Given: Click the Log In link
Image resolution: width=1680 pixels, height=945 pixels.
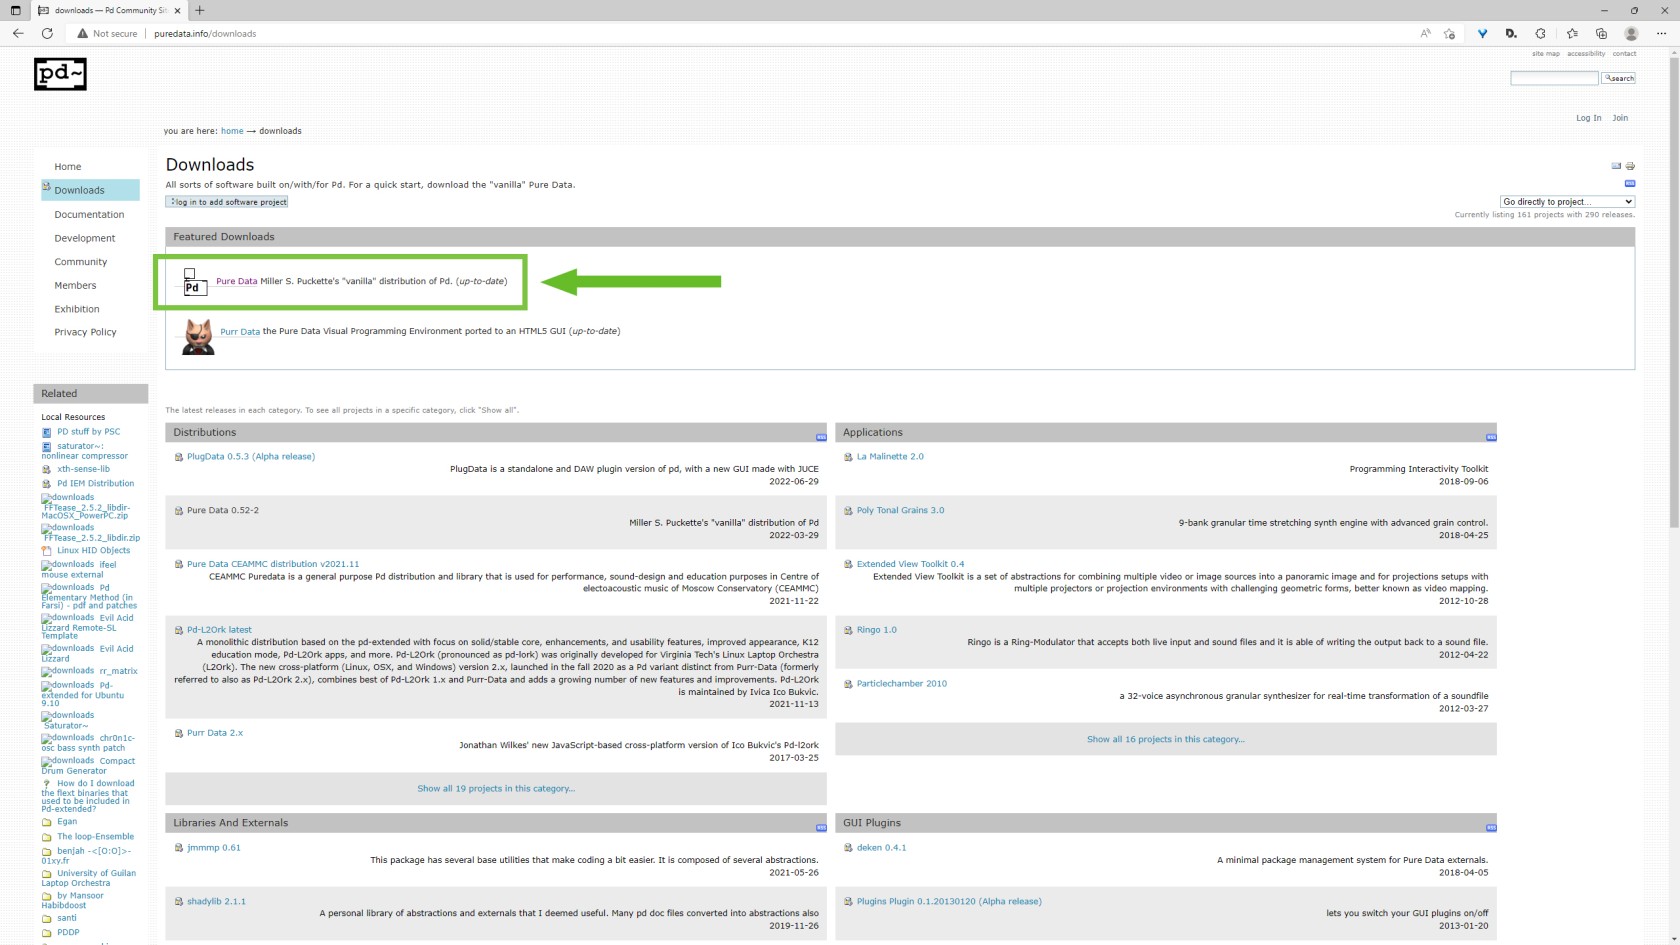Looking at the screenshot, I should click(x=1588, y=118).
